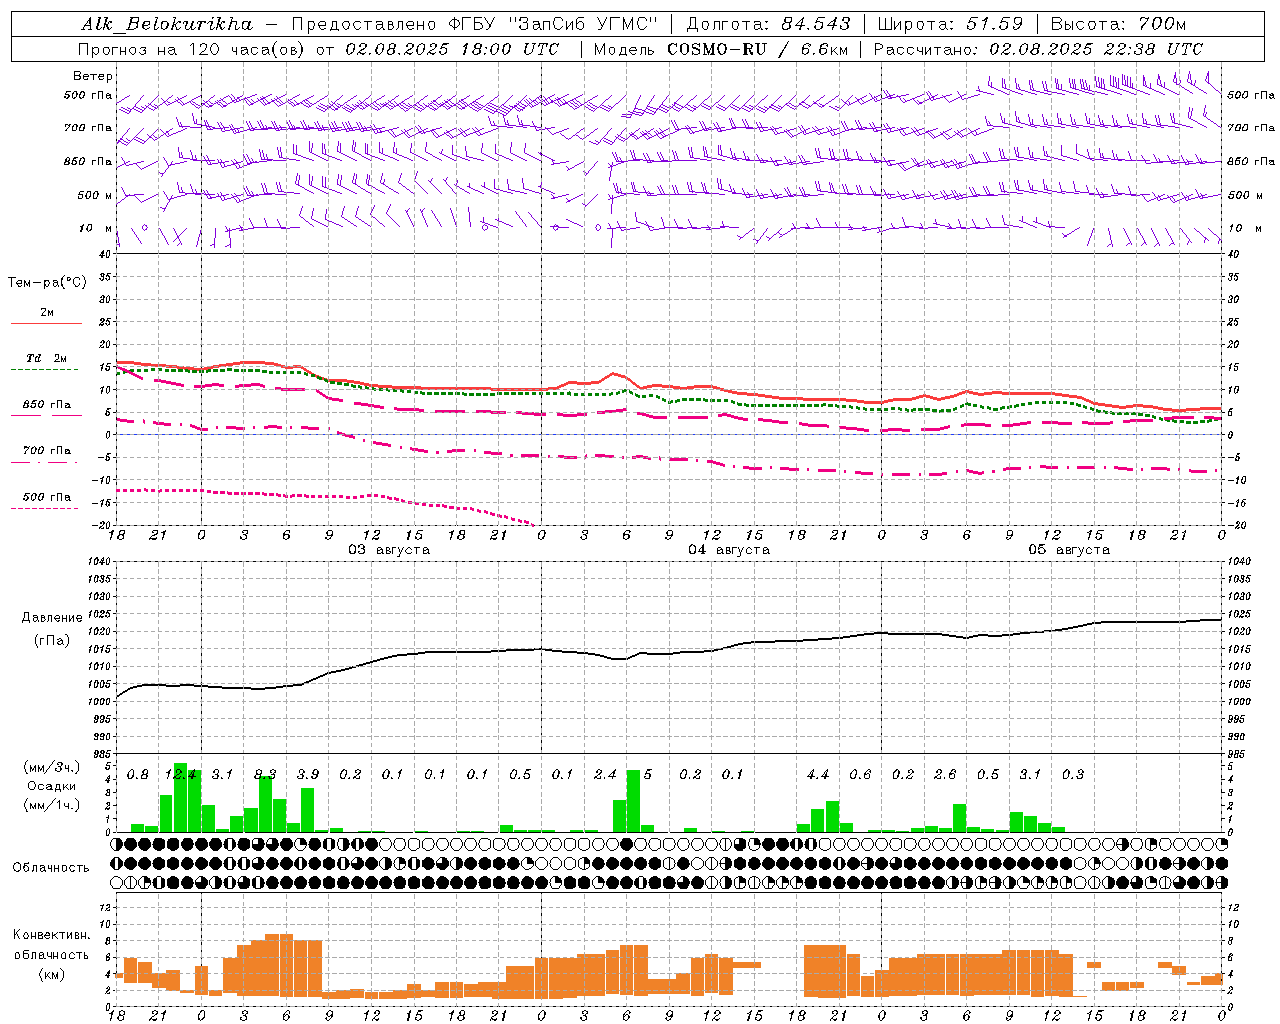Select the Td 2м dew point legend entry

(47, 363)
